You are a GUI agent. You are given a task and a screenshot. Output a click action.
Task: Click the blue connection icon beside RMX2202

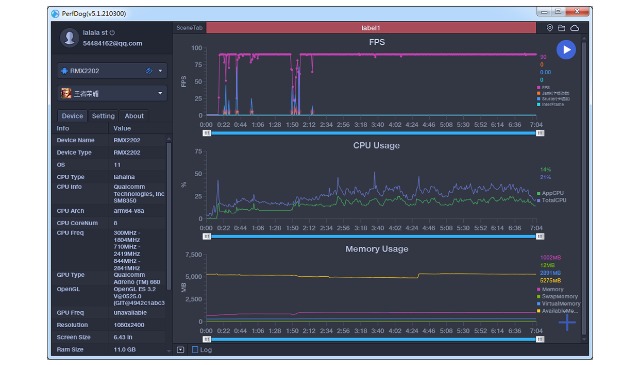pos(149,71)
